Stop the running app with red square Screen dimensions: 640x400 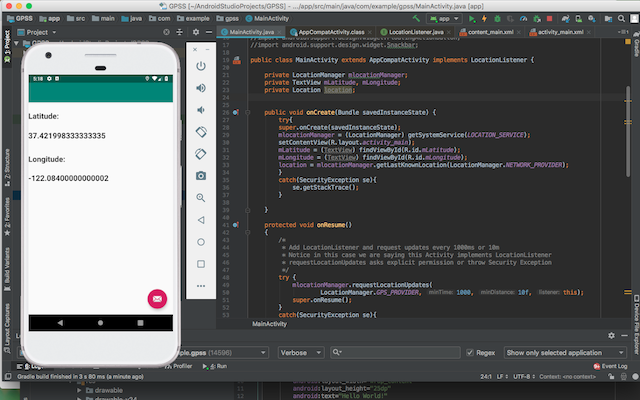click(x=549, y=18)
